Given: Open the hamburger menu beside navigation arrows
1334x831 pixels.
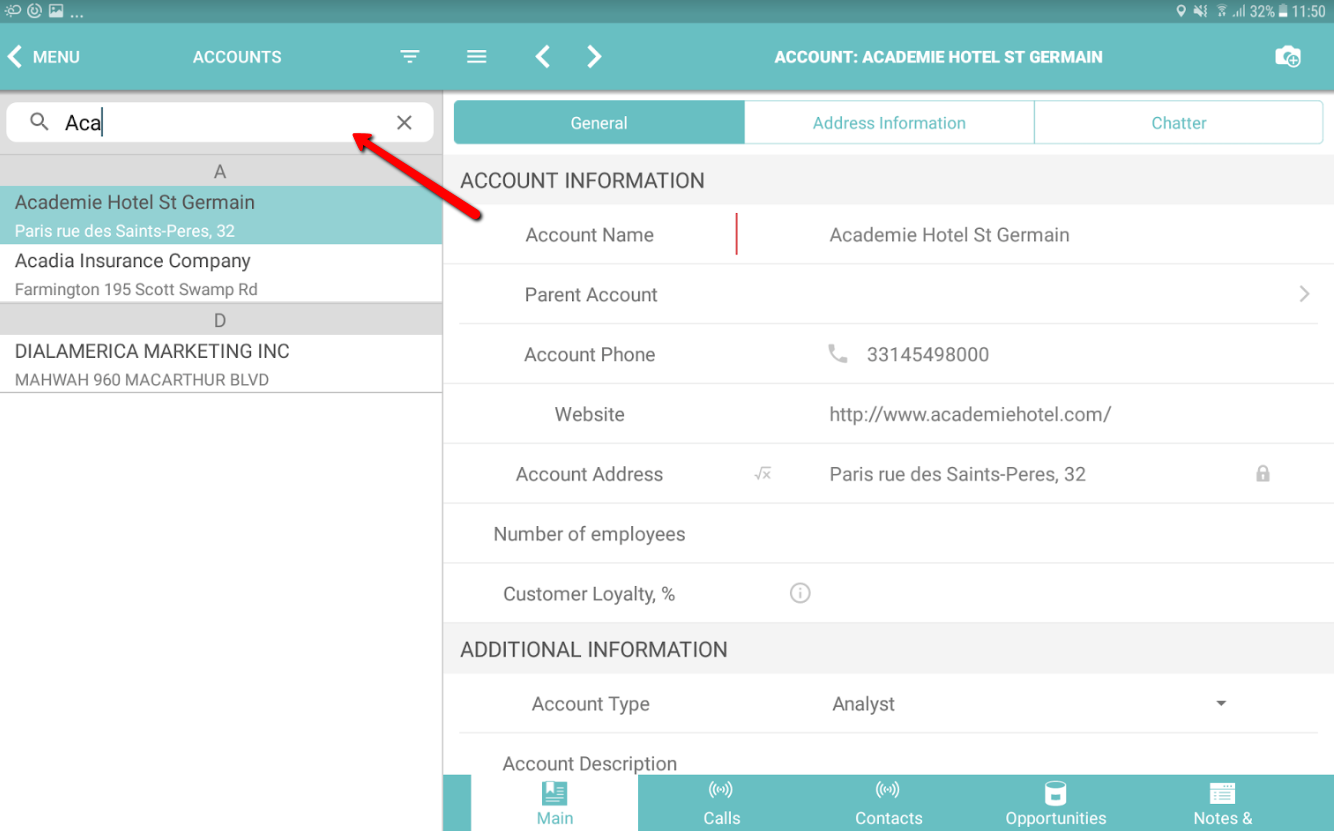Looking at the screenshot, I should 477,57.
